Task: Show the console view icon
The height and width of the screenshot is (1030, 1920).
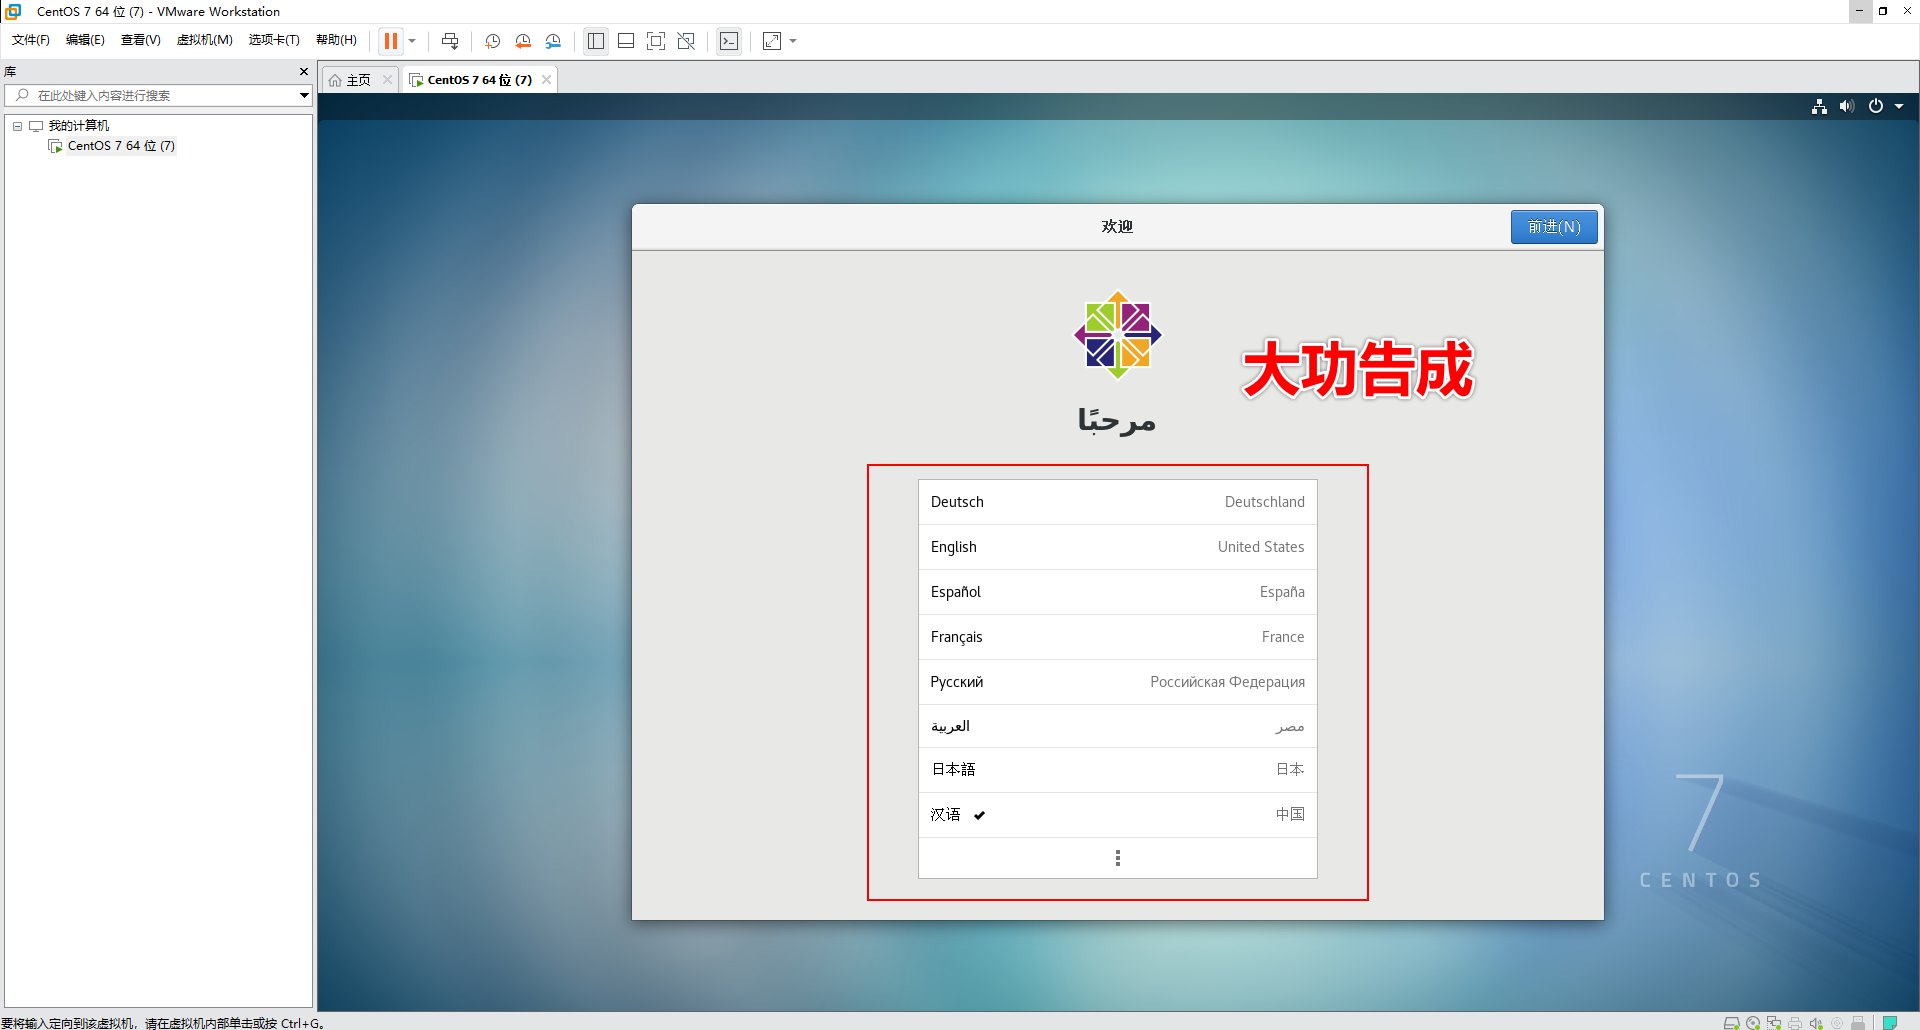Action: 729,41
